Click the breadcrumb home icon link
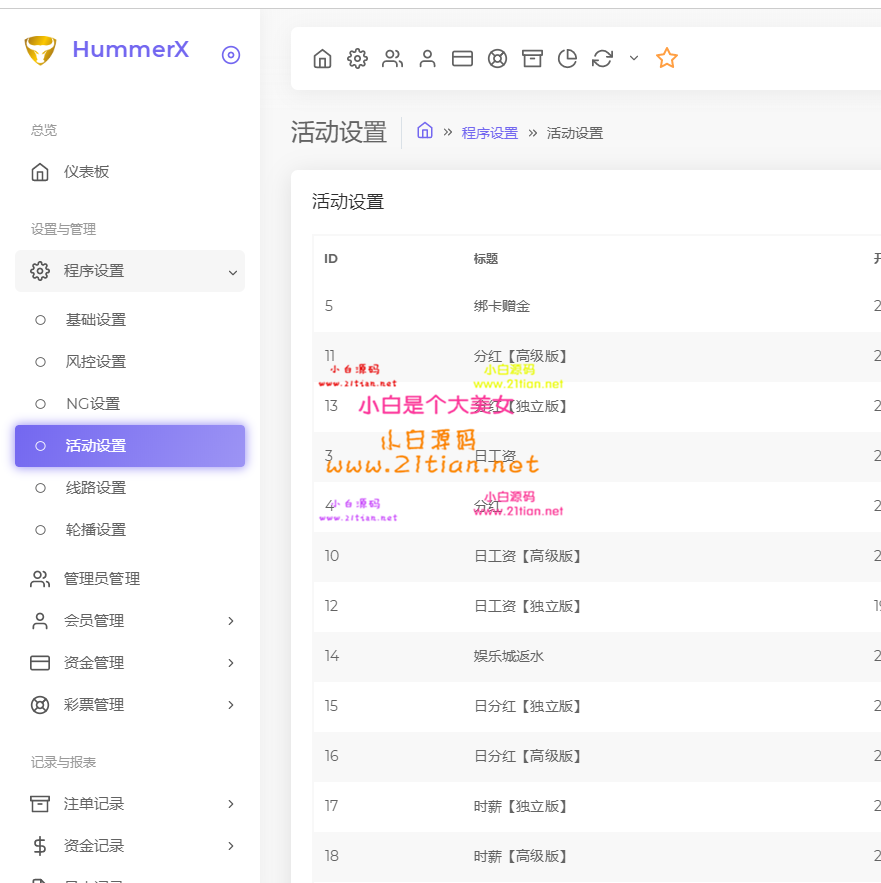The height and width of the screenshot is (883, 881). tap(425, 131)
